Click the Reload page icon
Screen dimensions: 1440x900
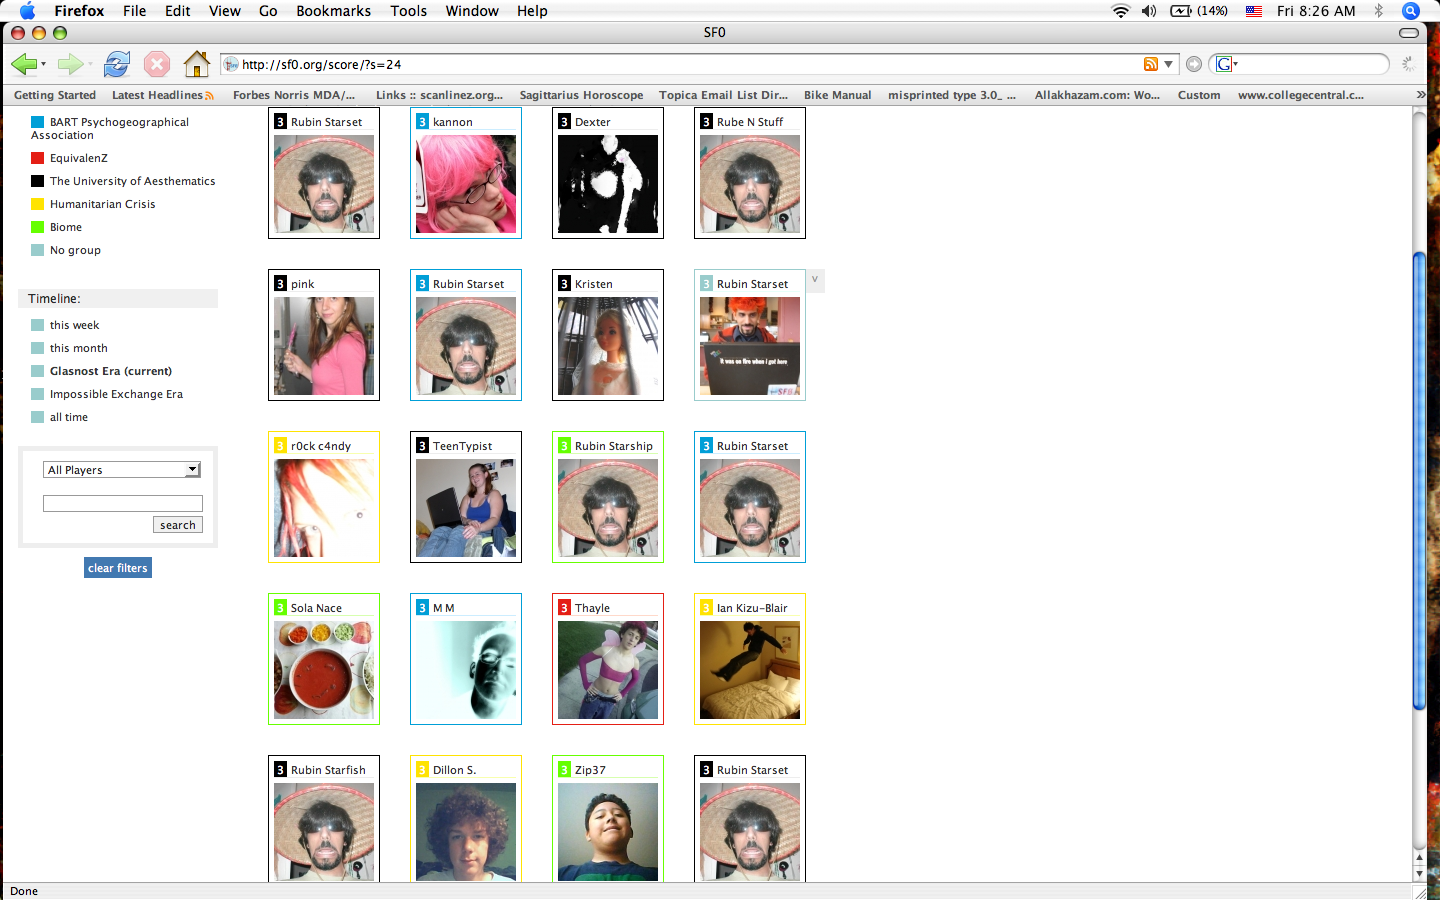pos(117,65)
